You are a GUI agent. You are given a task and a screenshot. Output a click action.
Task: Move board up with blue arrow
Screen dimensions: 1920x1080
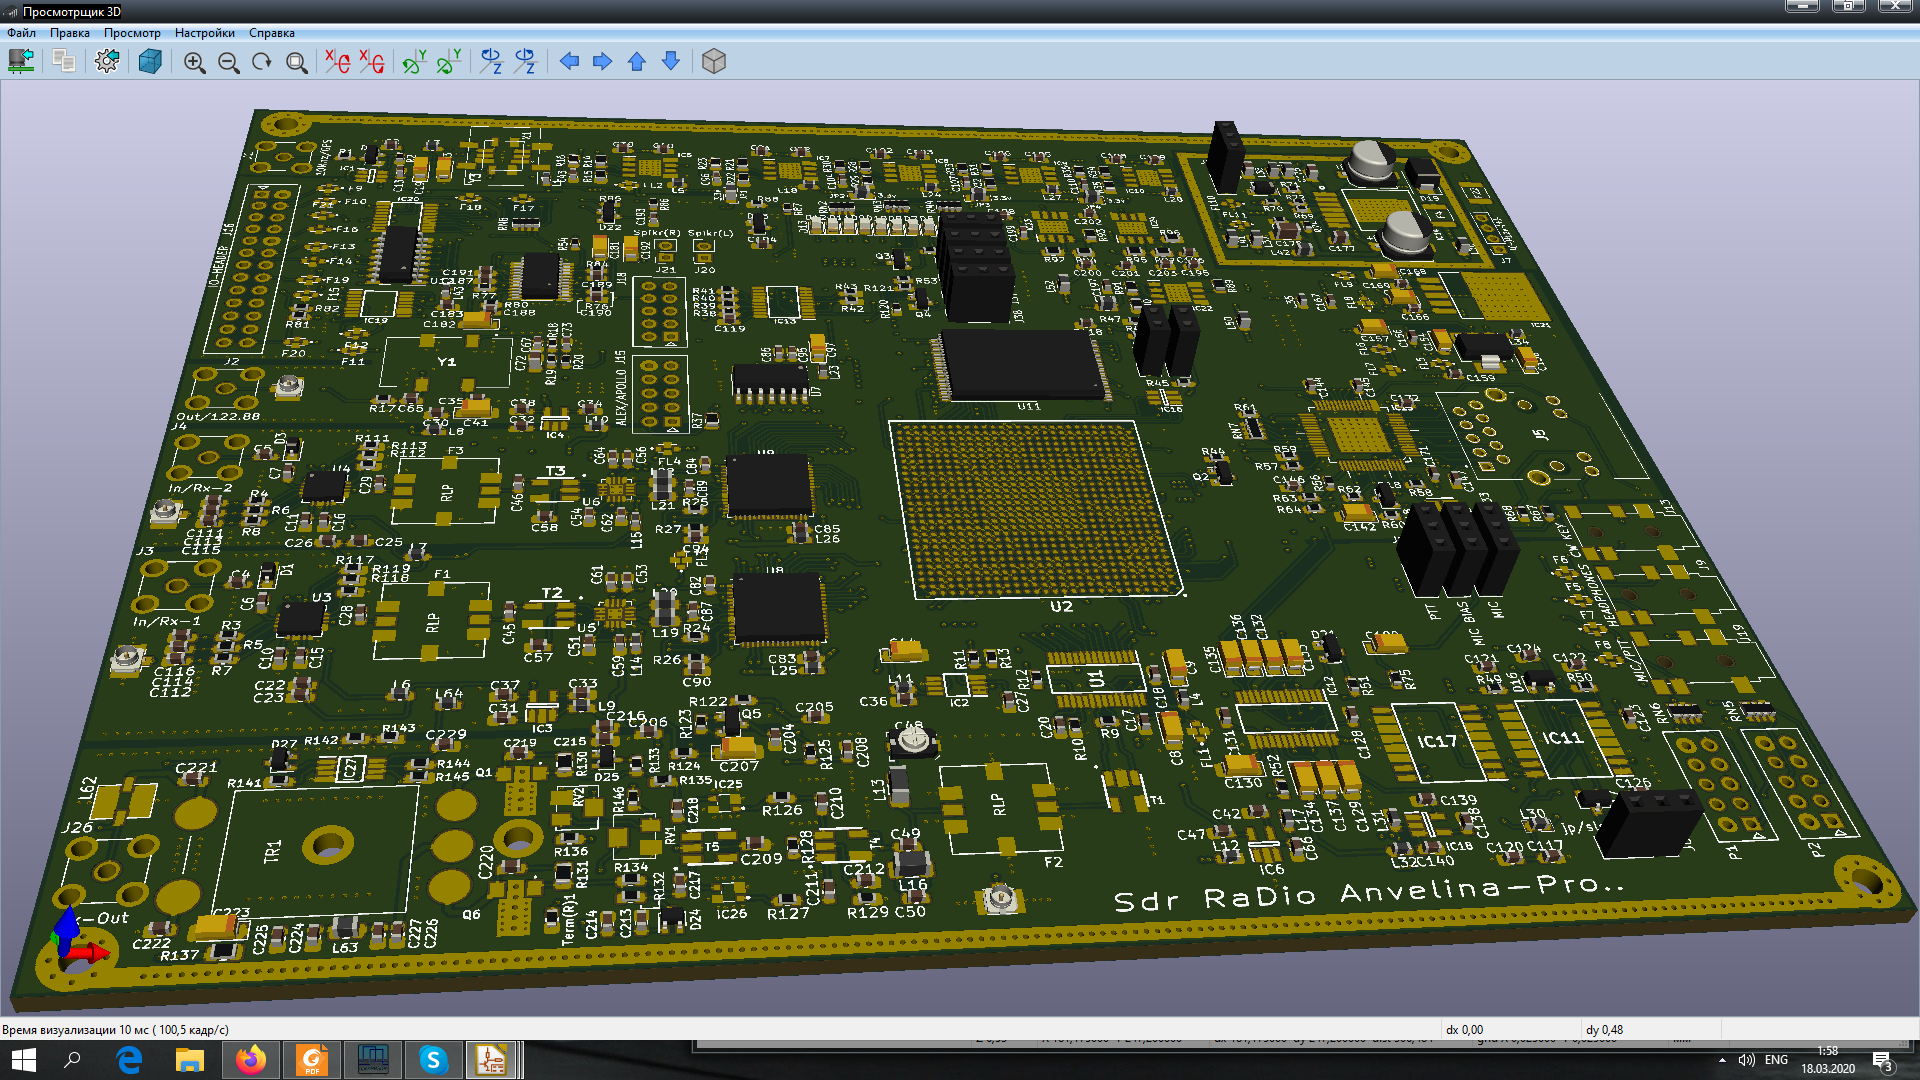coord(637,62)
